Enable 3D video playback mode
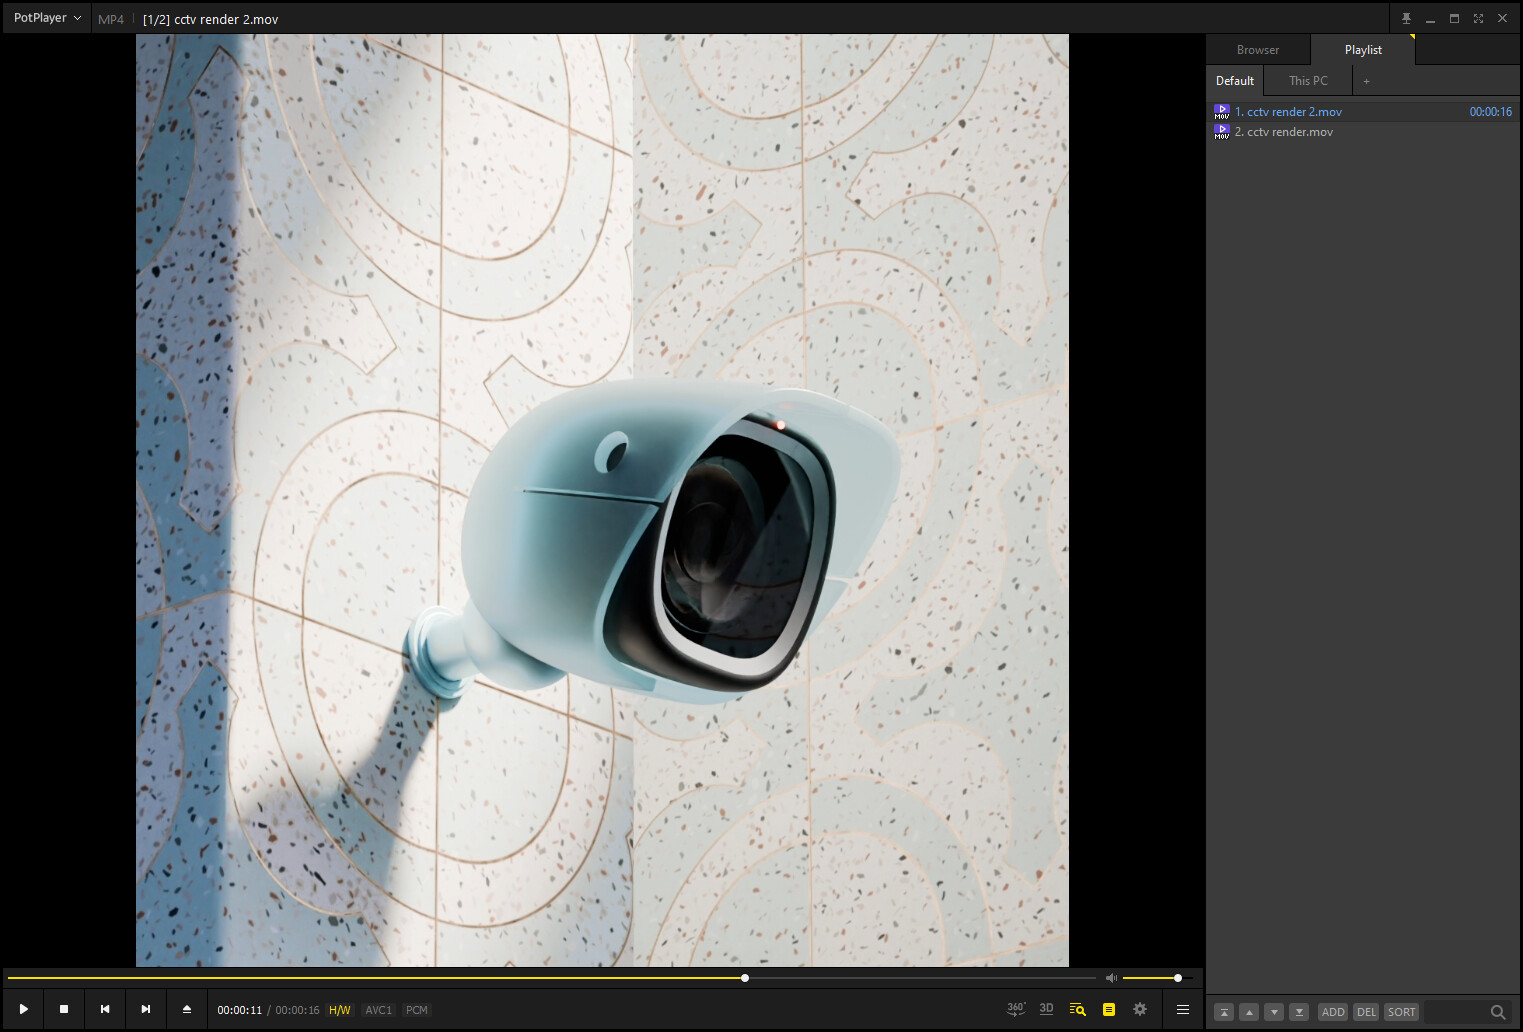The height and width of the screenshot is (1032, 1523). coord(1046,1009)
